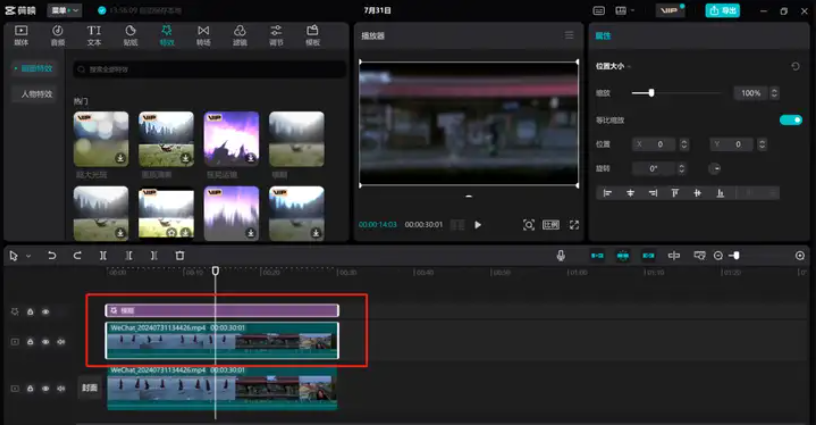Switch to the 转场 transitions tab

(203, 36)
